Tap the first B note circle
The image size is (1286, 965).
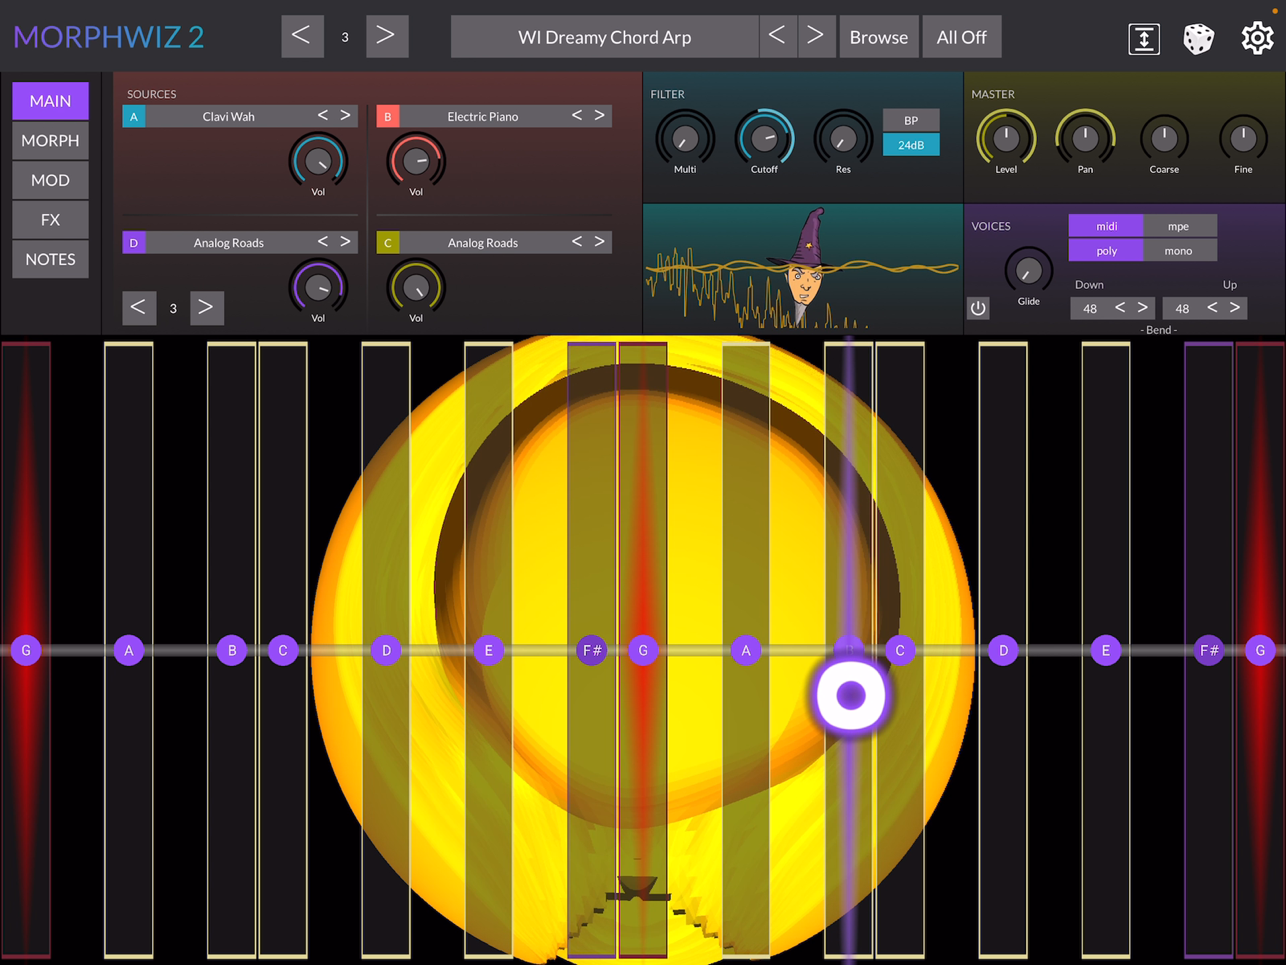click(x=232, y=651)
